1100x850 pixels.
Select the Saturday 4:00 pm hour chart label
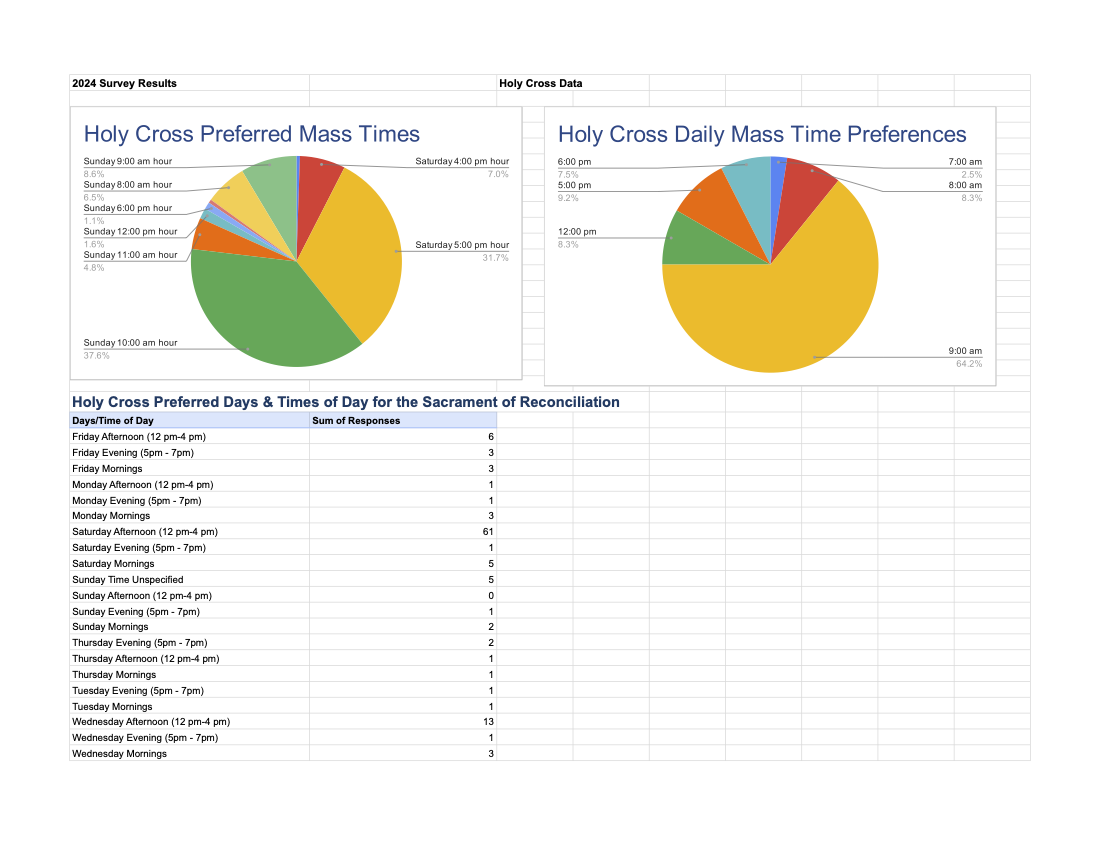coord(462,161)
